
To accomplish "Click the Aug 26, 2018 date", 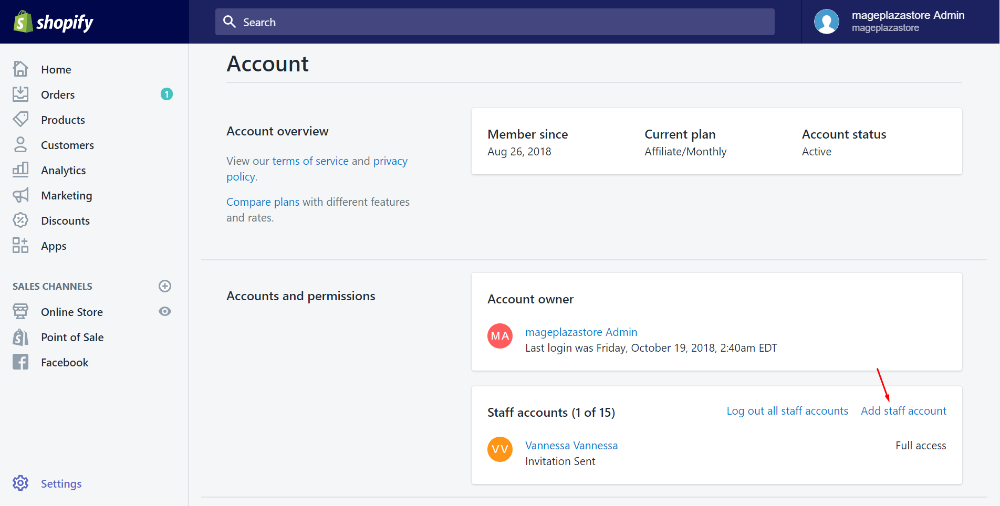I will tap(519, 151).
